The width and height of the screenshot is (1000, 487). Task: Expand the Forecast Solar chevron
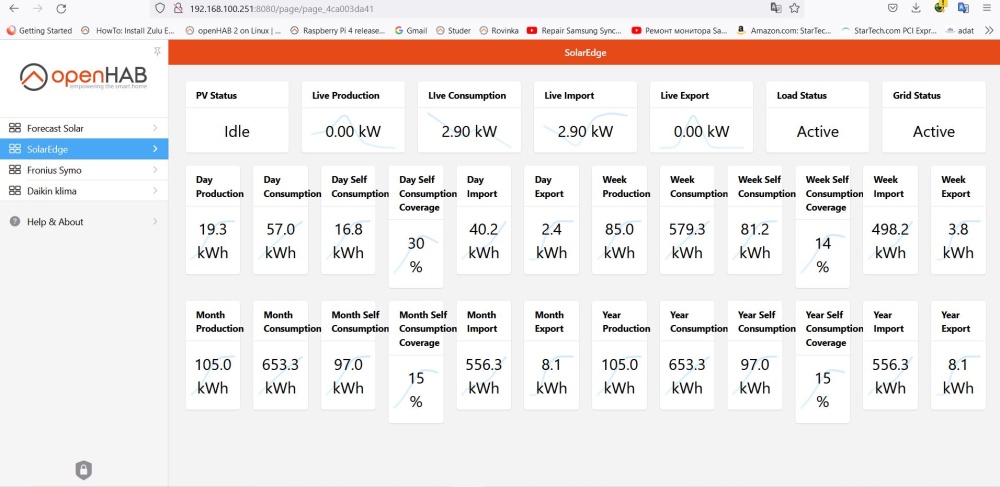pos(155,128)
